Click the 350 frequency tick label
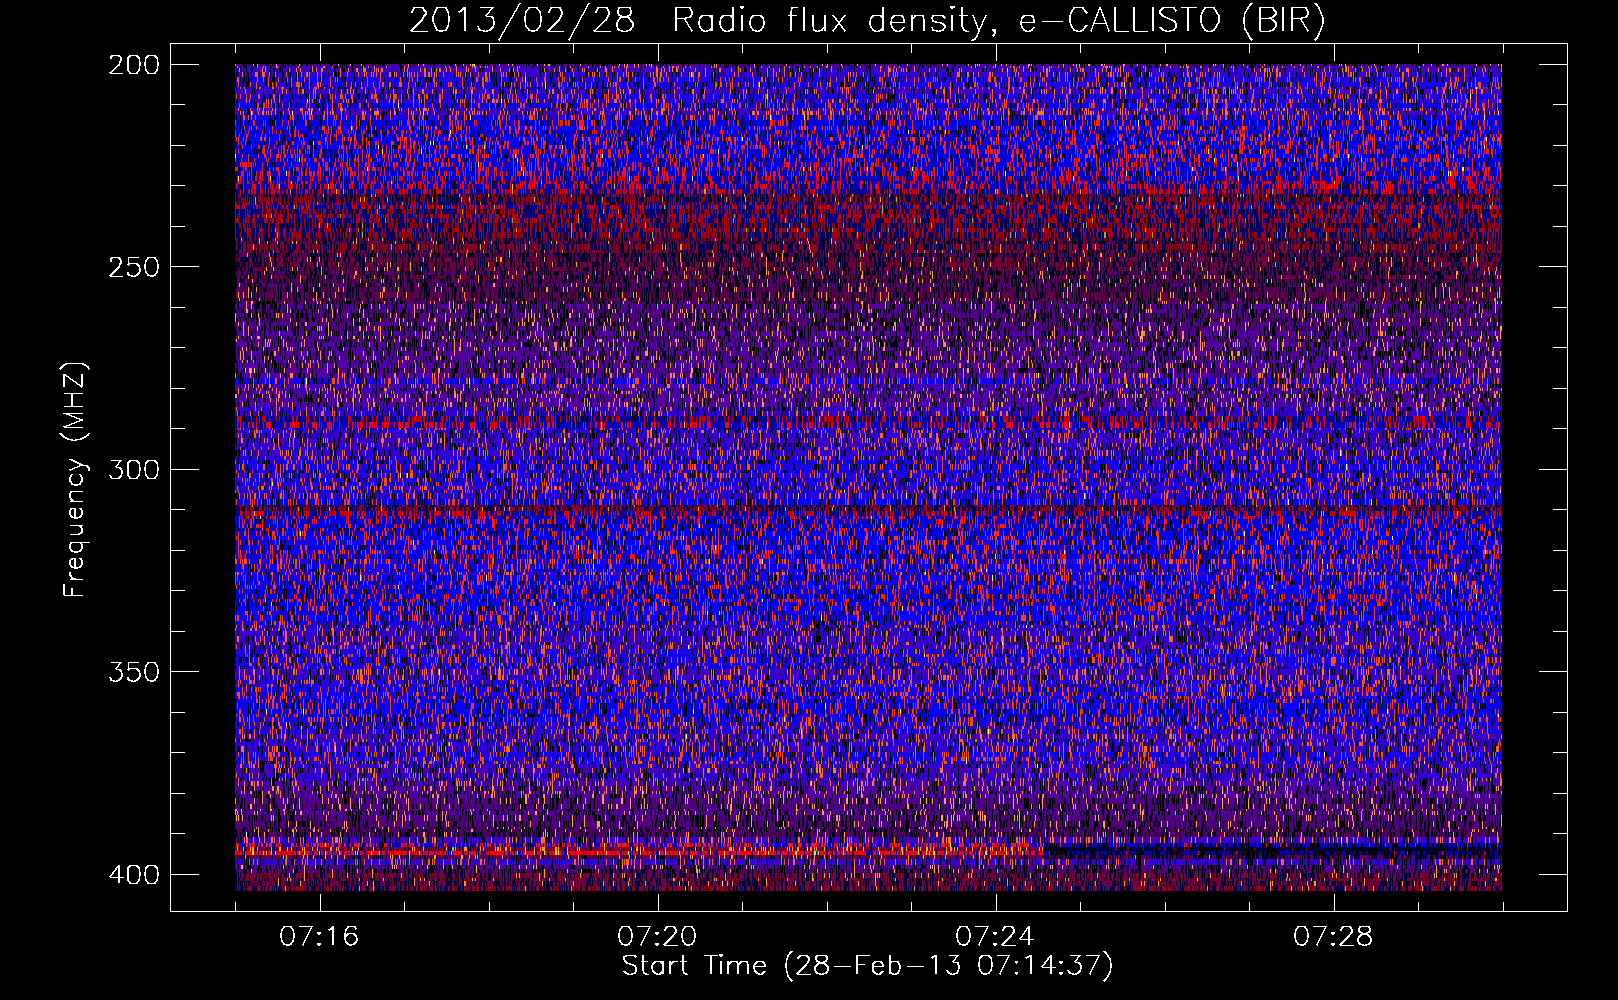 pyautogui.click(x=133, y=672)
